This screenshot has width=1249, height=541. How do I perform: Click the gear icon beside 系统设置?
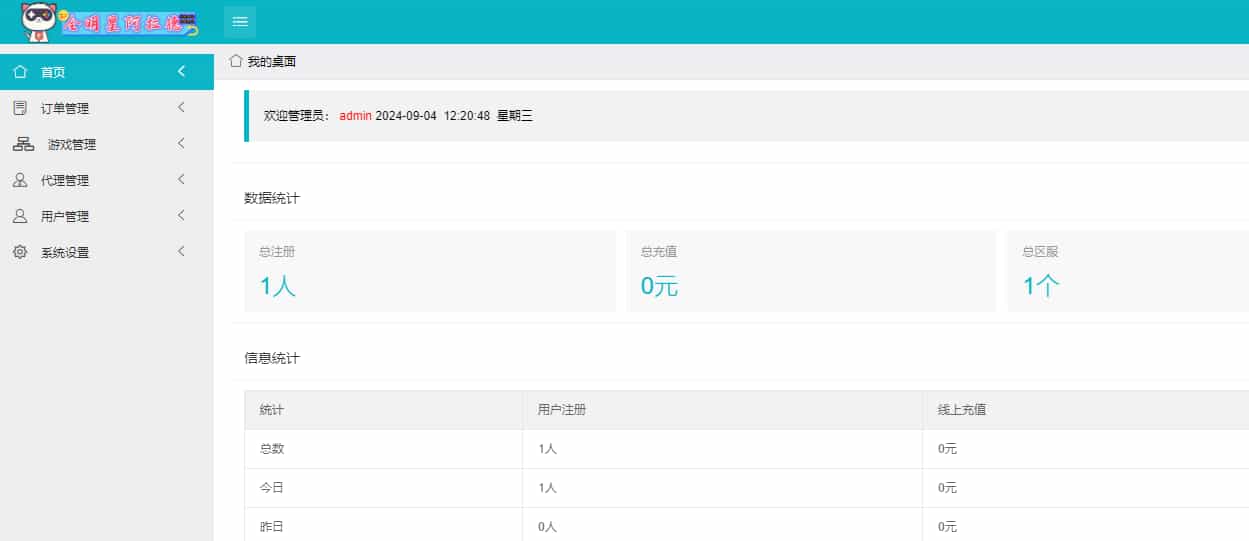pos(20,252)
